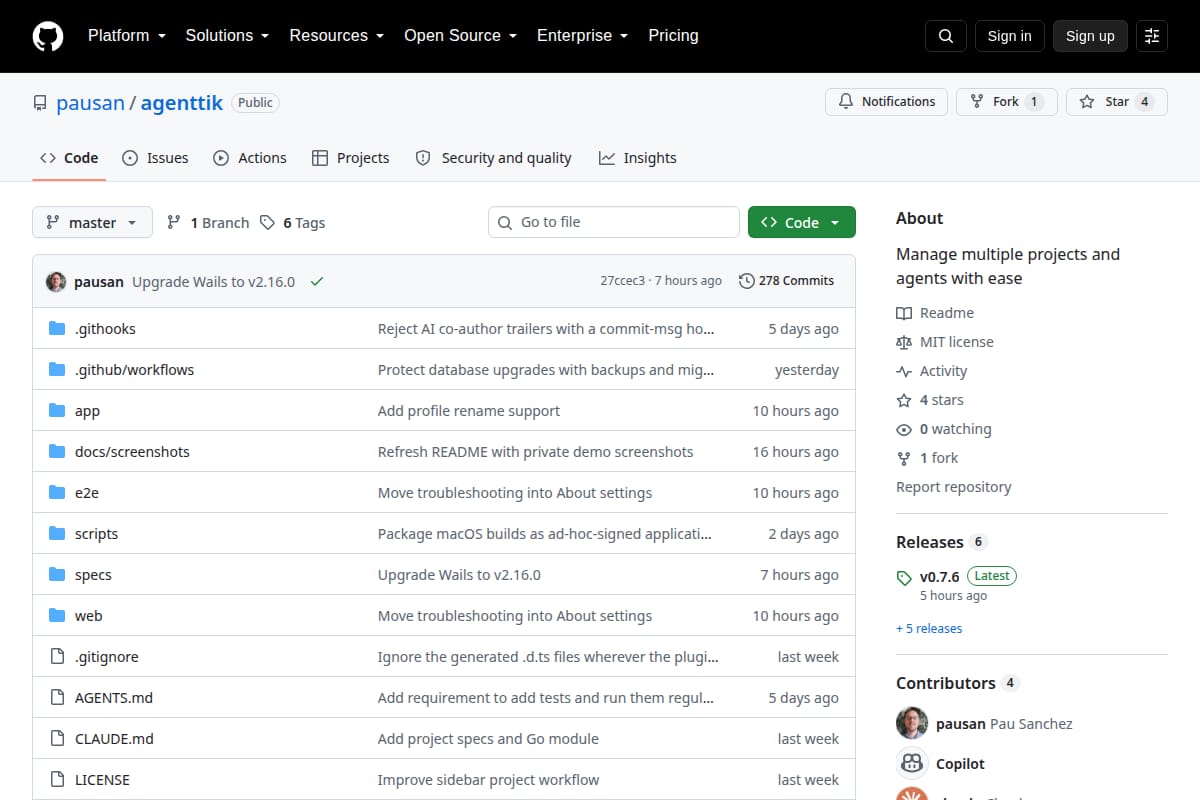1200x800 pixels.
Task: Expand the Open Source header menu
Action: [x=460, y=36]
